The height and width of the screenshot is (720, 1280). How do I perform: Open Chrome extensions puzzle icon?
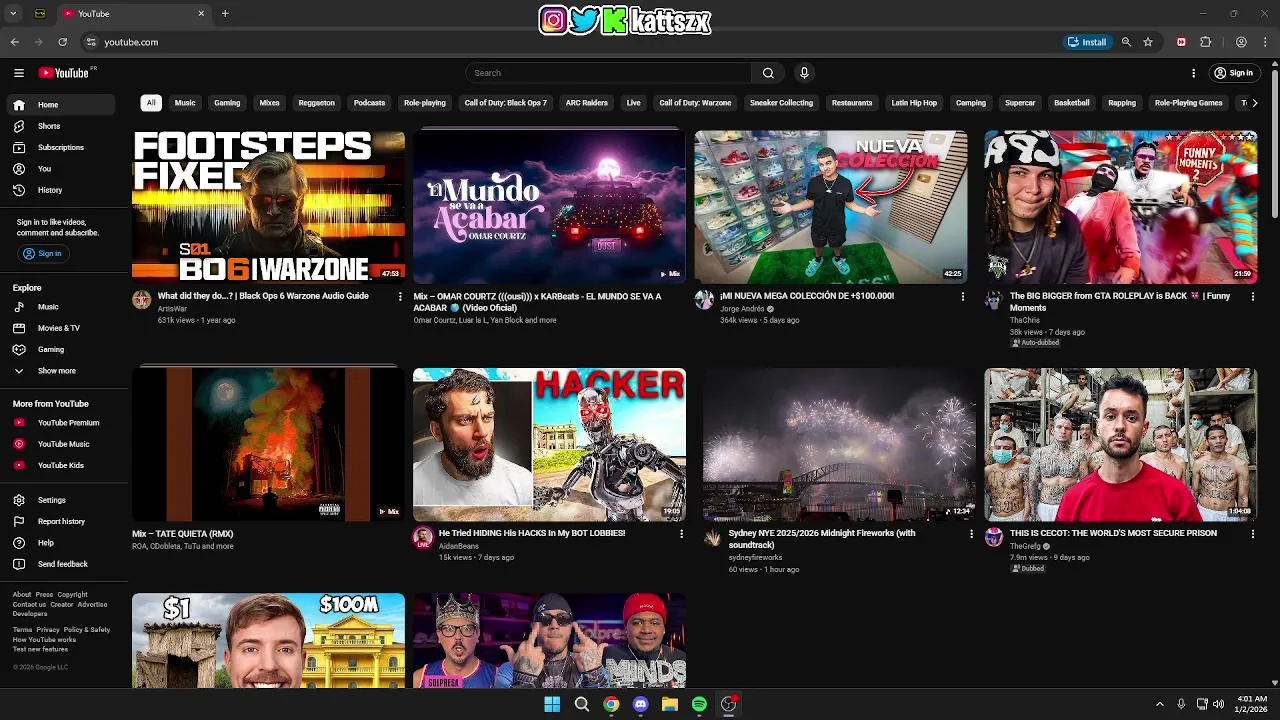[x=1205, y=42]
